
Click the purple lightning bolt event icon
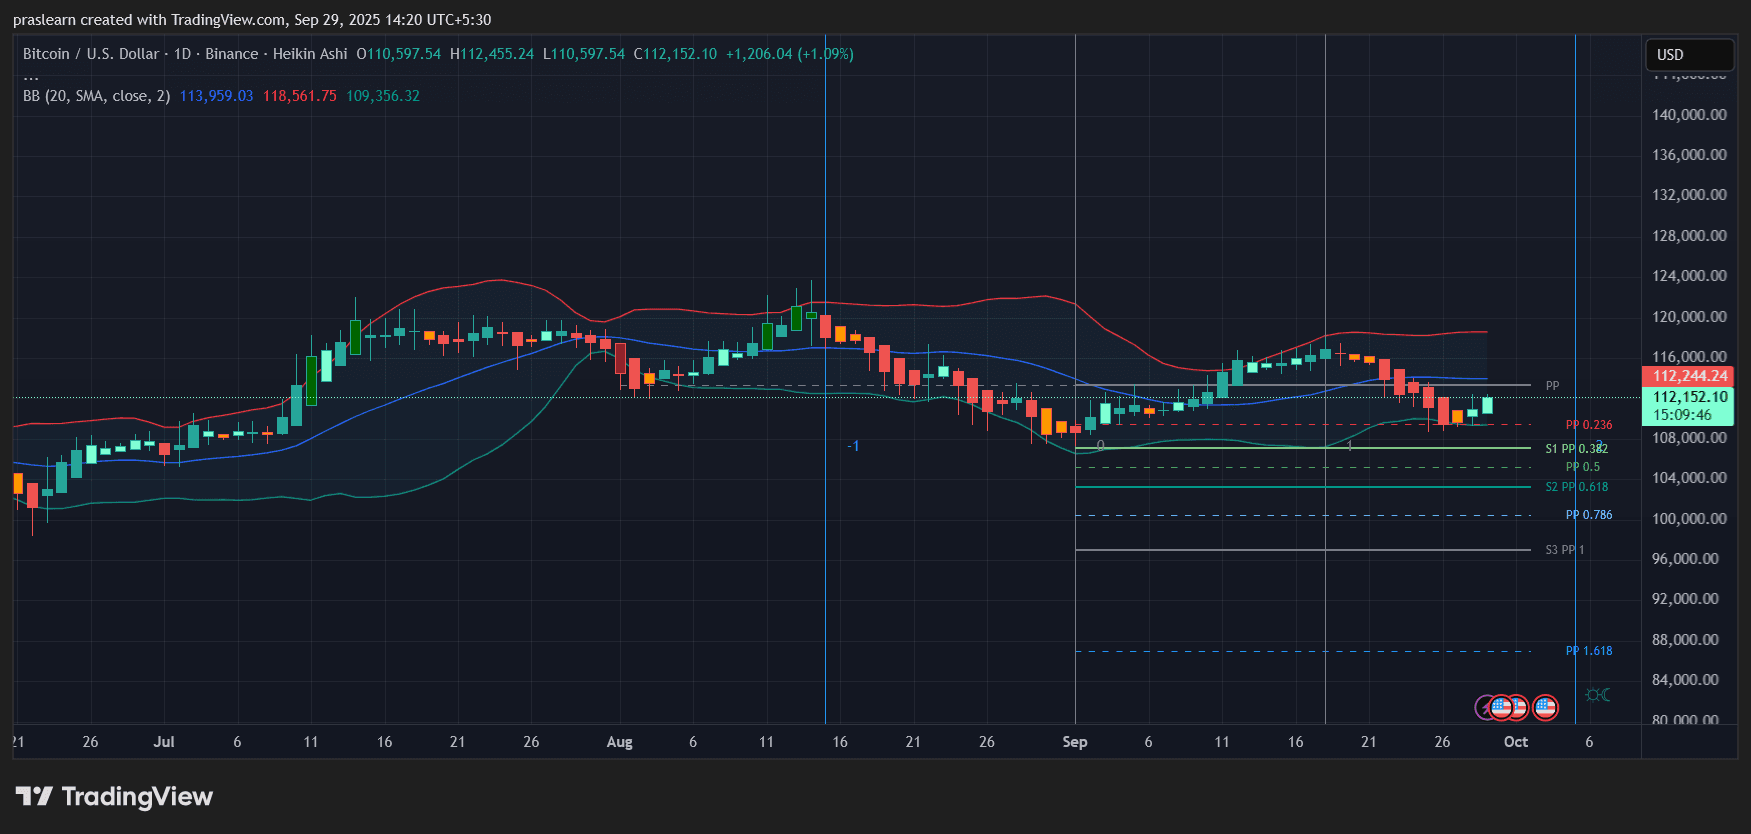click(x=1485, y=708)
